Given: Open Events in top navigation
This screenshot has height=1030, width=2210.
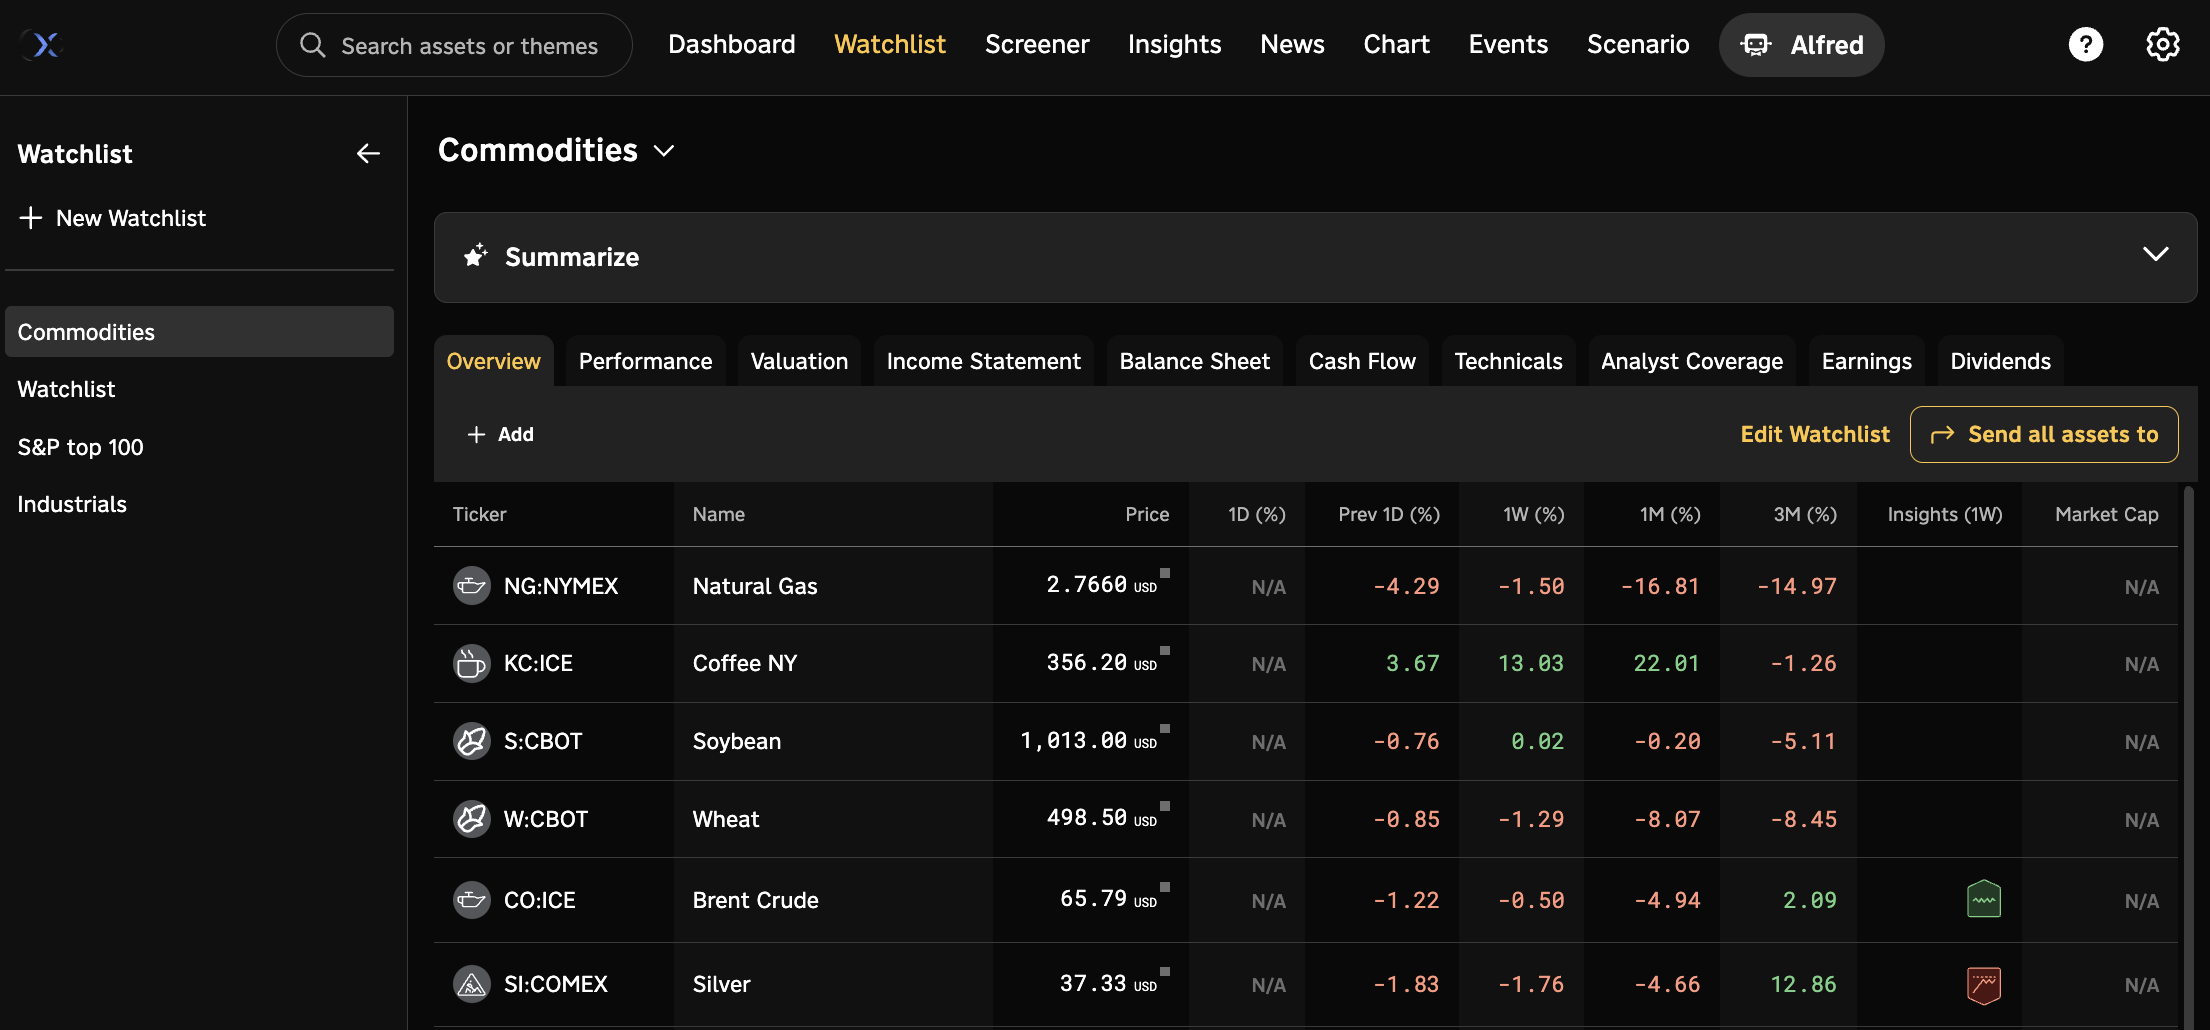Looking at the screenshot, I should 1508,45.
